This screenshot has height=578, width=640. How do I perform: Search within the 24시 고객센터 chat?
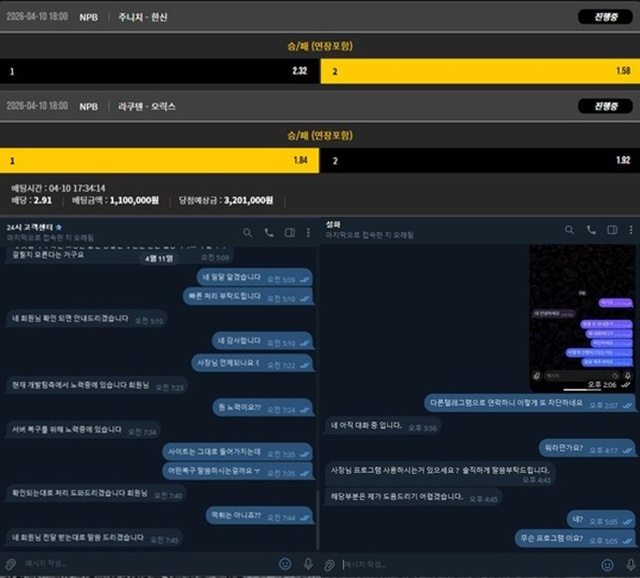247,233
